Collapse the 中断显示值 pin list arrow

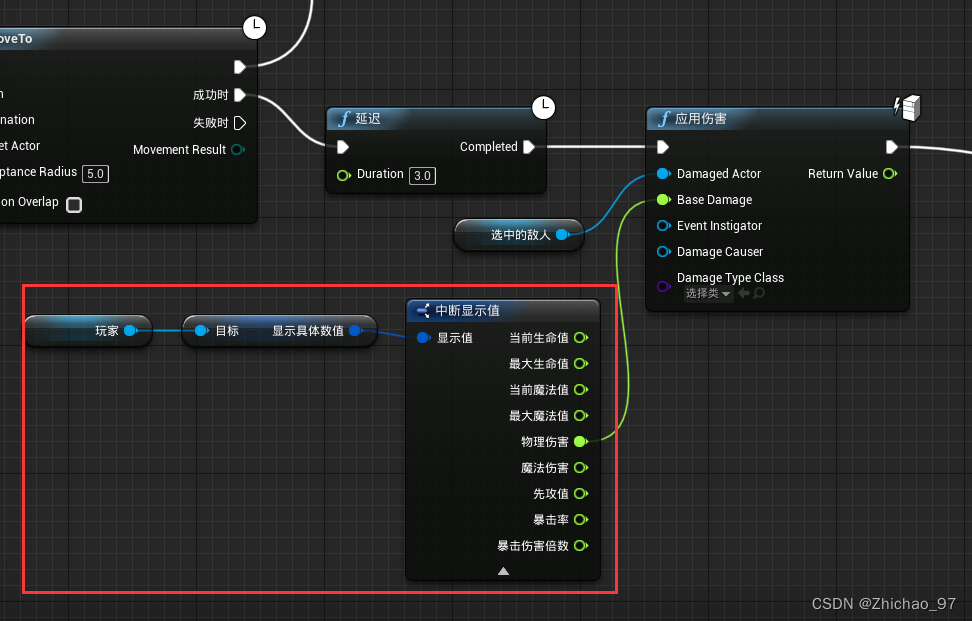pos(503,570)
